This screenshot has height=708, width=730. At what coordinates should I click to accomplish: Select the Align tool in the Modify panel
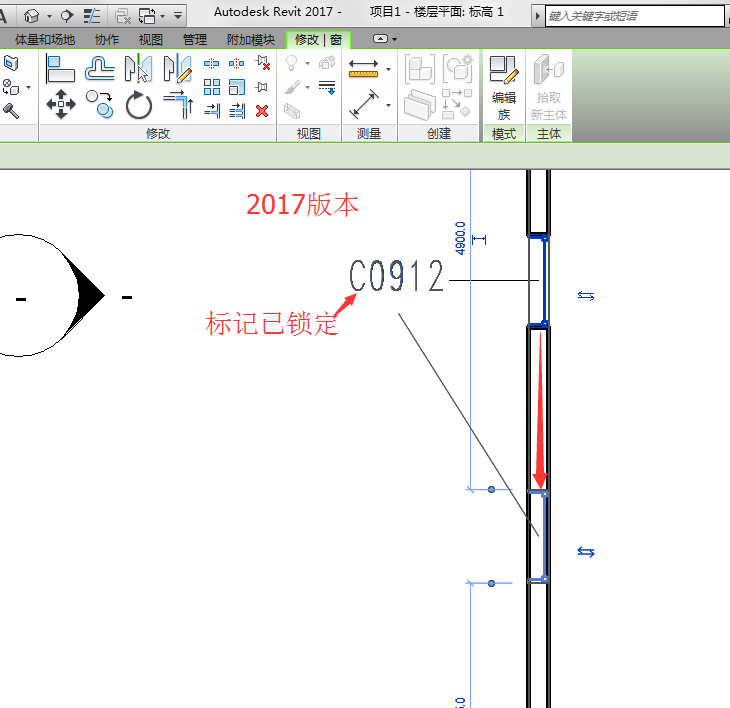61,68
